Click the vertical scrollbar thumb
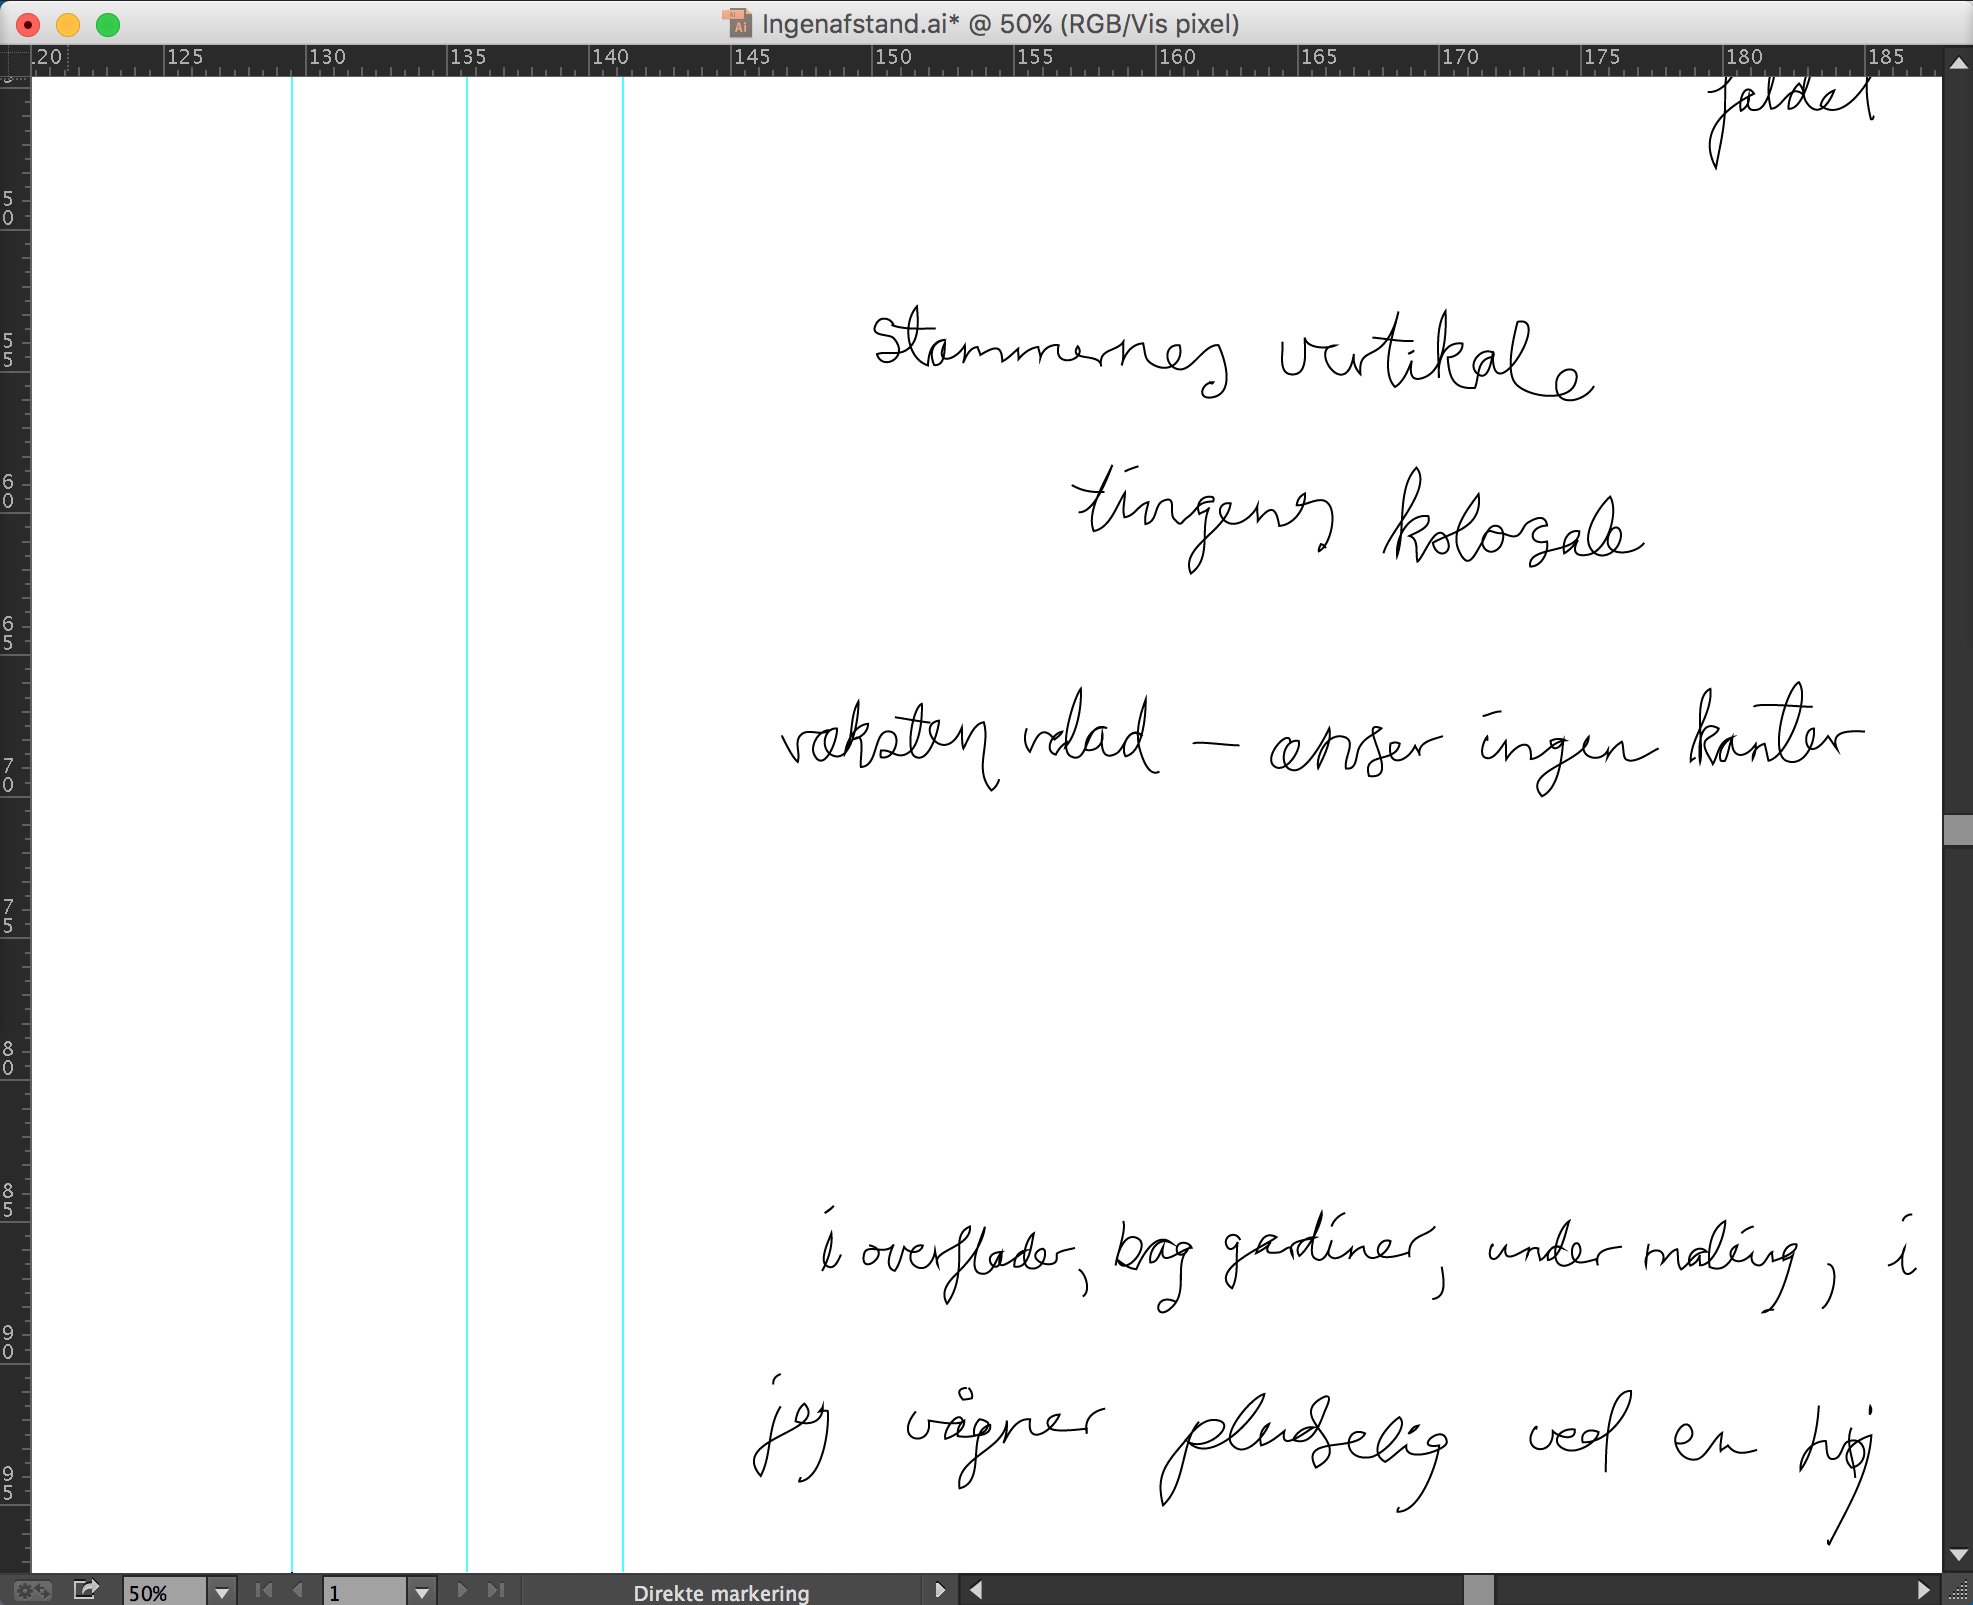 click(x=1958, y=830)
